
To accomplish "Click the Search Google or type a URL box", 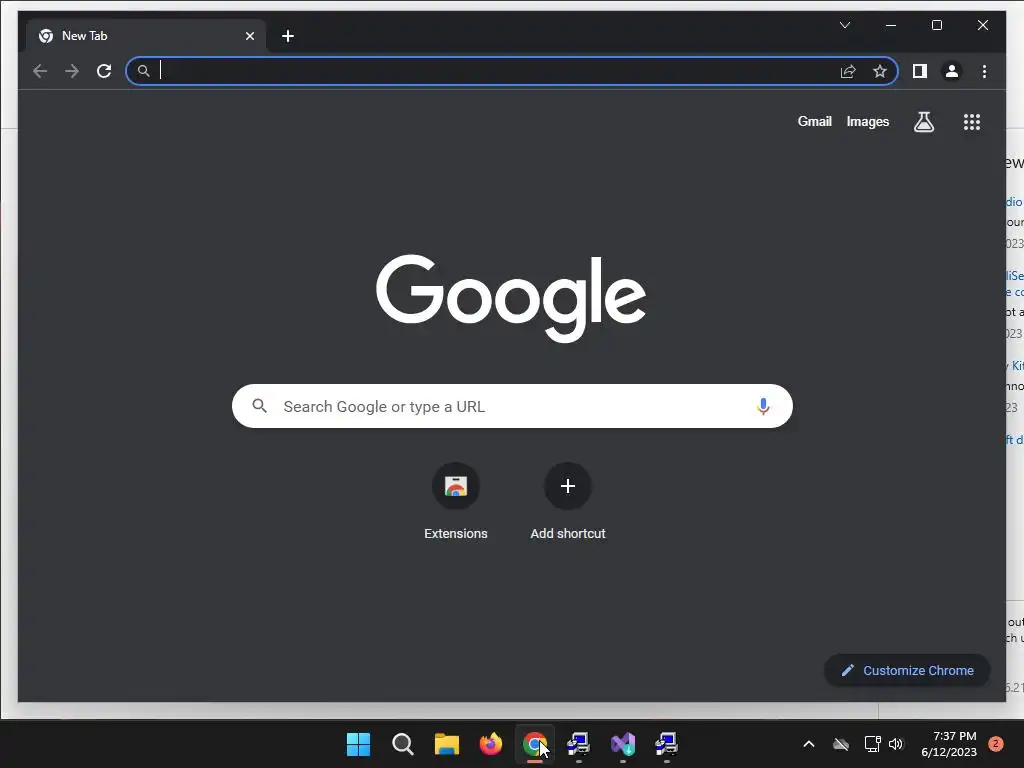I will point(512,406).
